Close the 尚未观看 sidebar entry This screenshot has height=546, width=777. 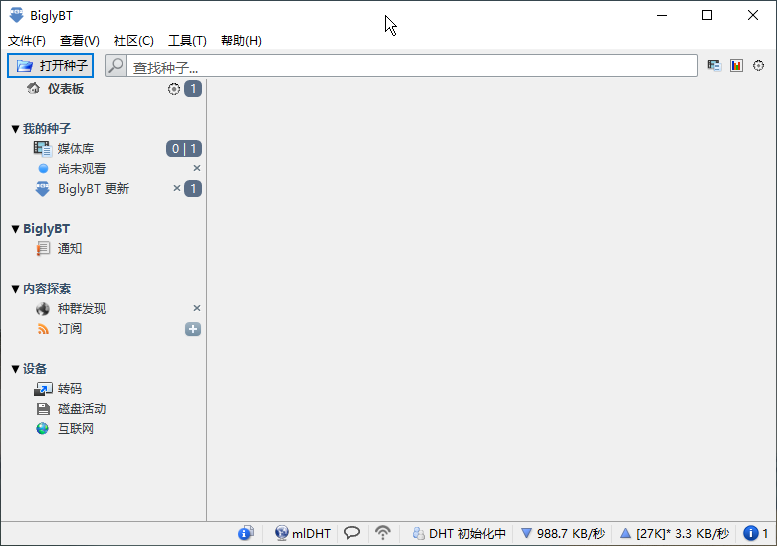tap(197, 169)
